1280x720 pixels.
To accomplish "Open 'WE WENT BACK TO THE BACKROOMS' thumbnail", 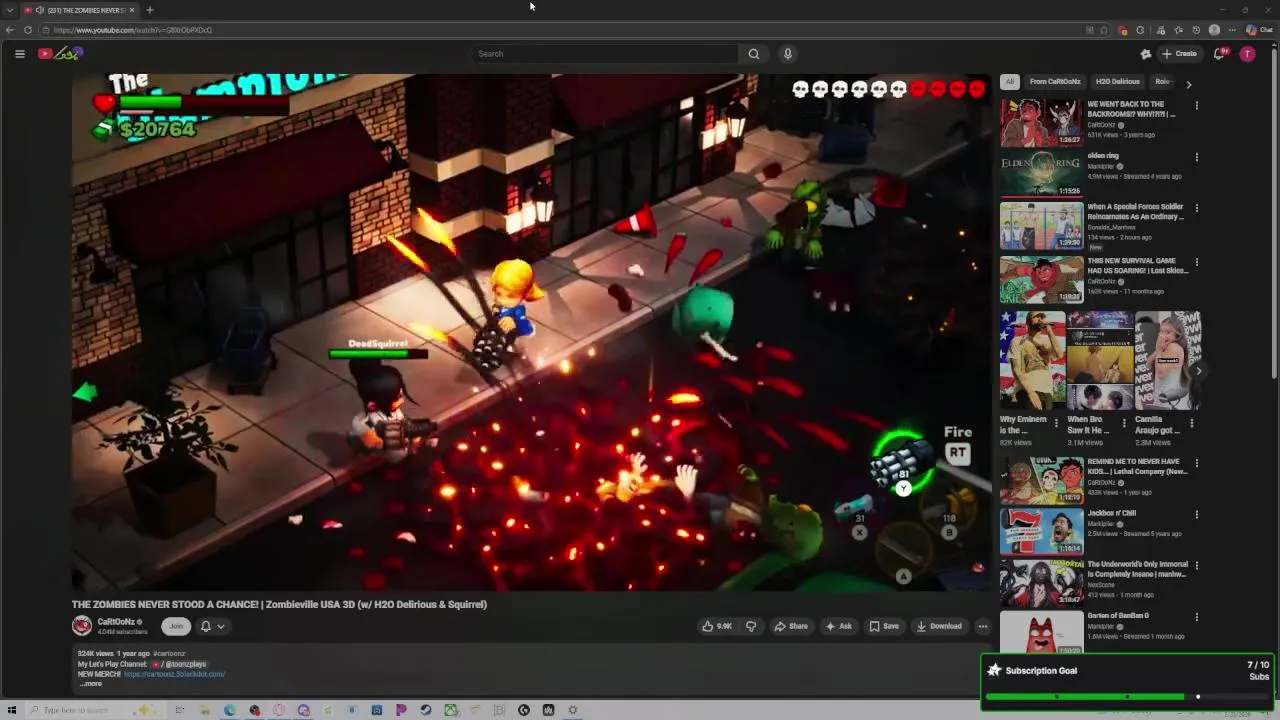I will point(1041,122).
